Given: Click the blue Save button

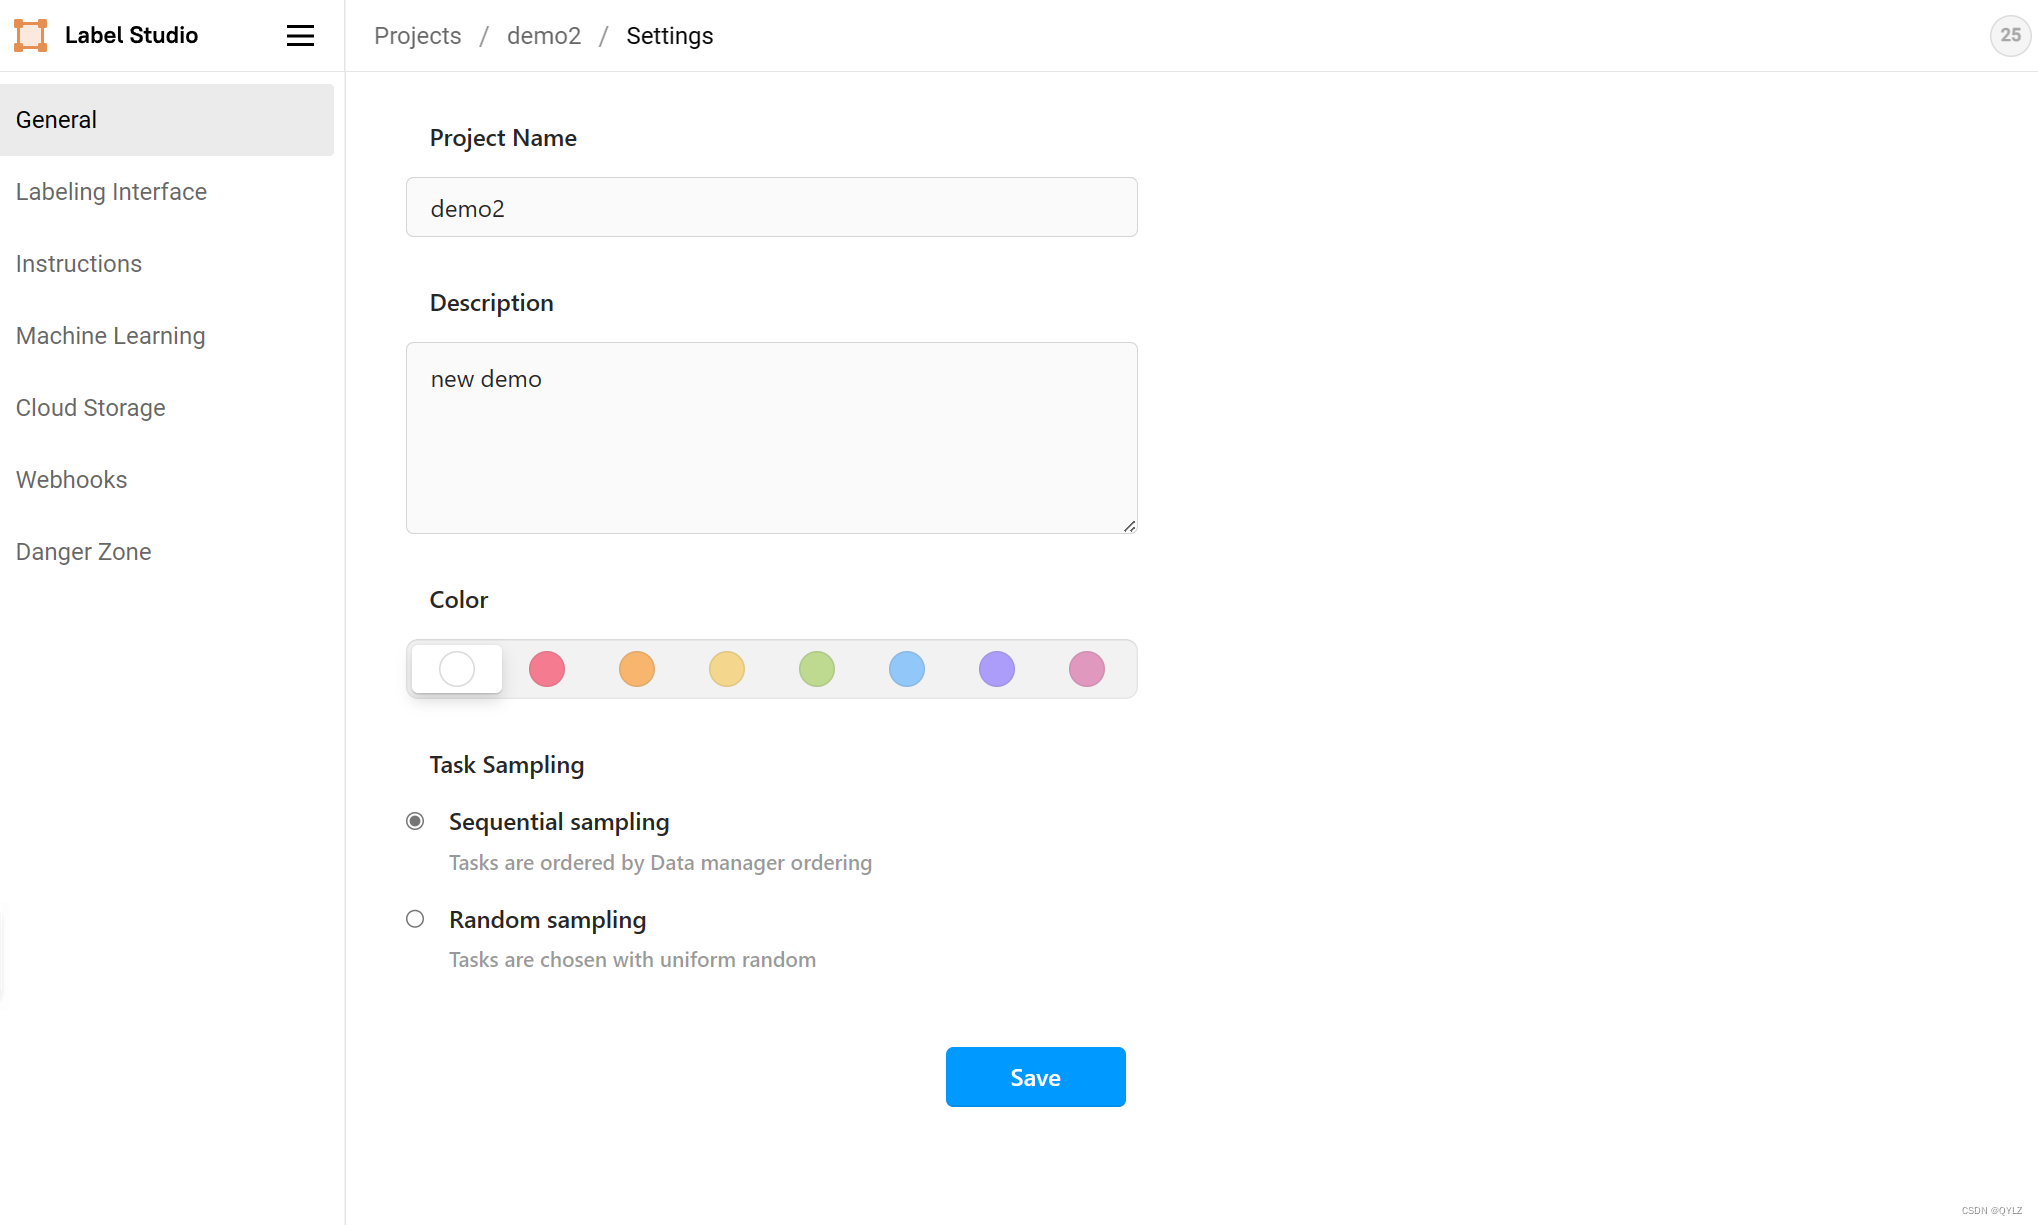Looking at the screenshot, I should tap(1035, 1077).
